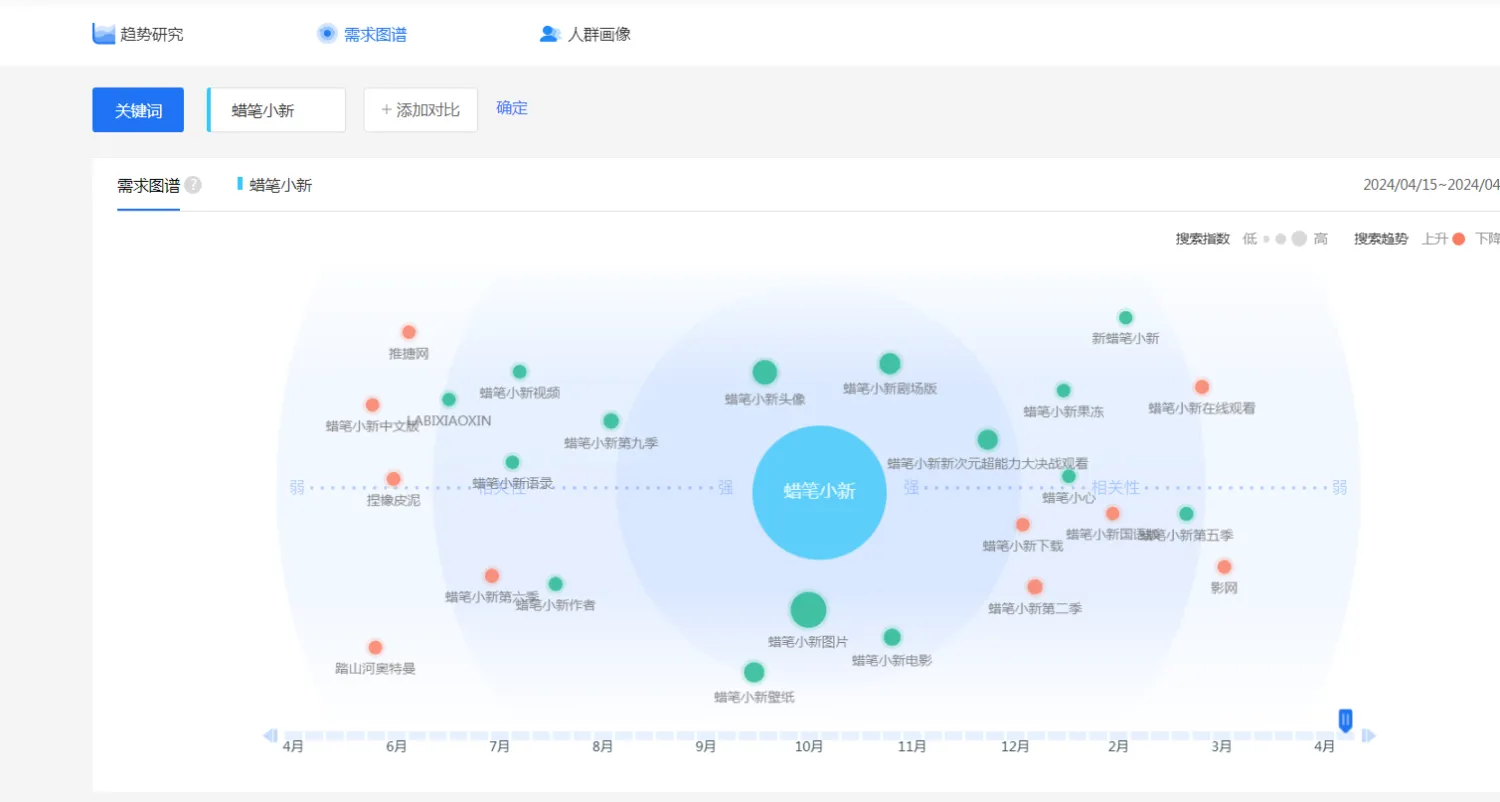Open the 趋势研究 tab

(138, 34)
